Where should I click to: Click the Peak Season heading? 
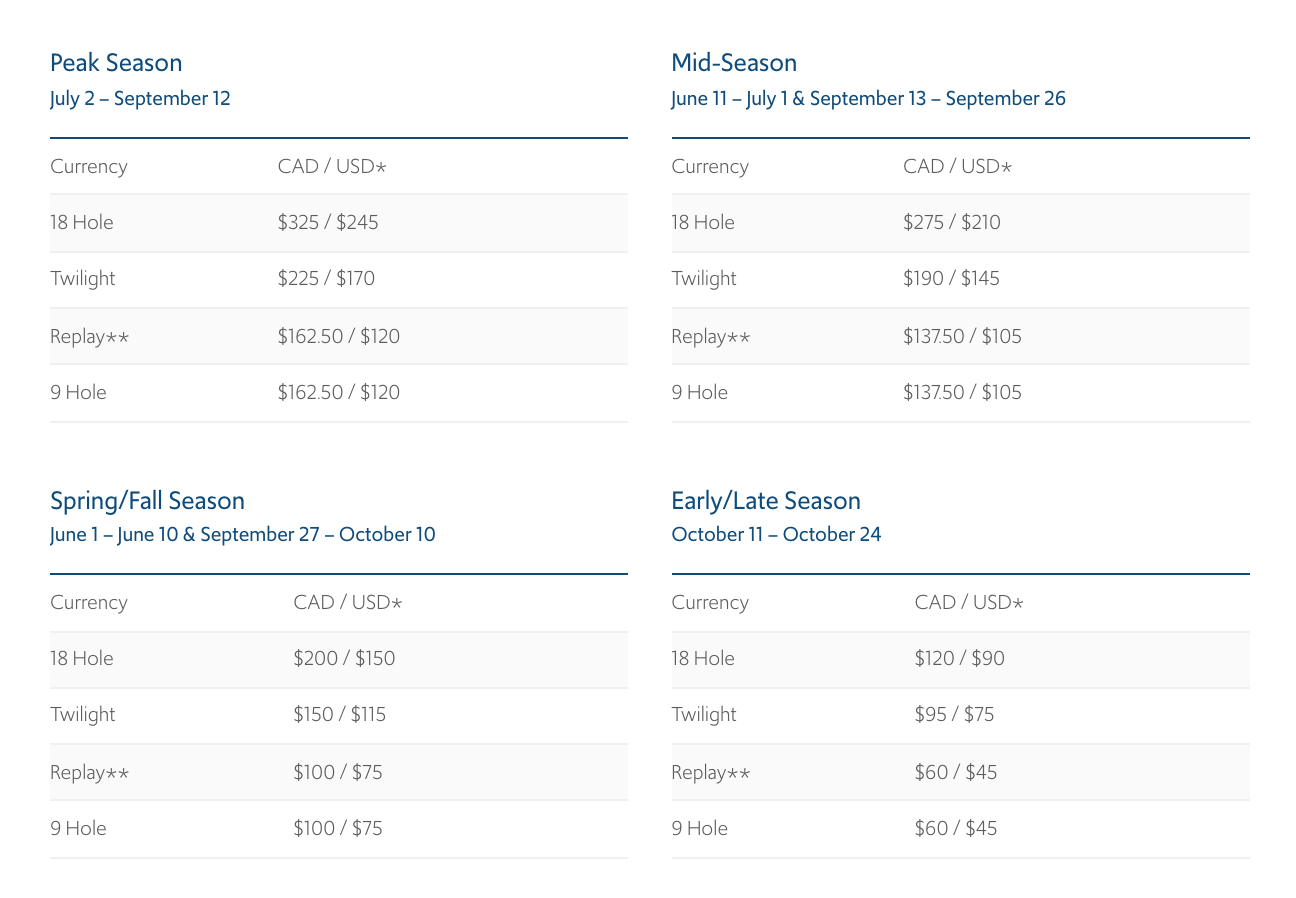click(116, 63)
